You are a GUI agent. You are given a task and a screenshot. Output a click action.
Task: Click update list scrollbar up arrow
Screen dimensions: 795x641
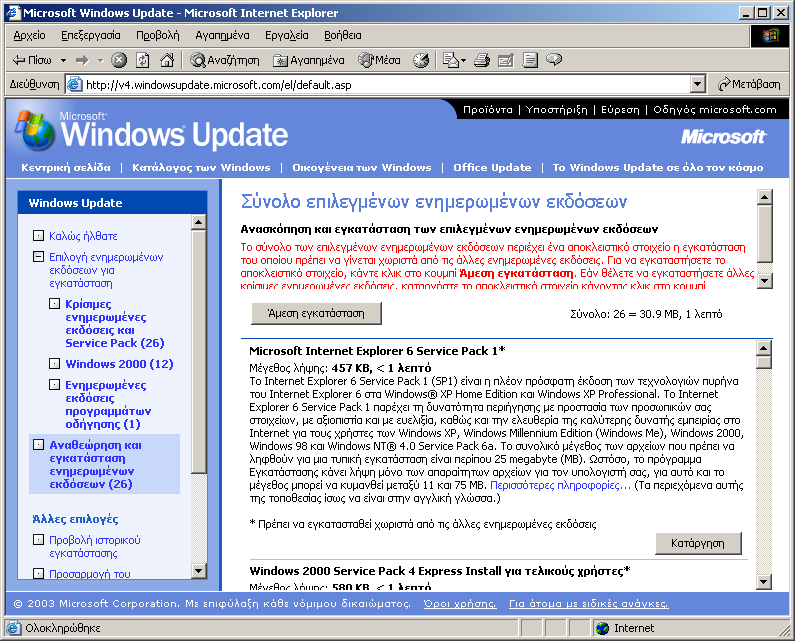(x=764, y=348)
